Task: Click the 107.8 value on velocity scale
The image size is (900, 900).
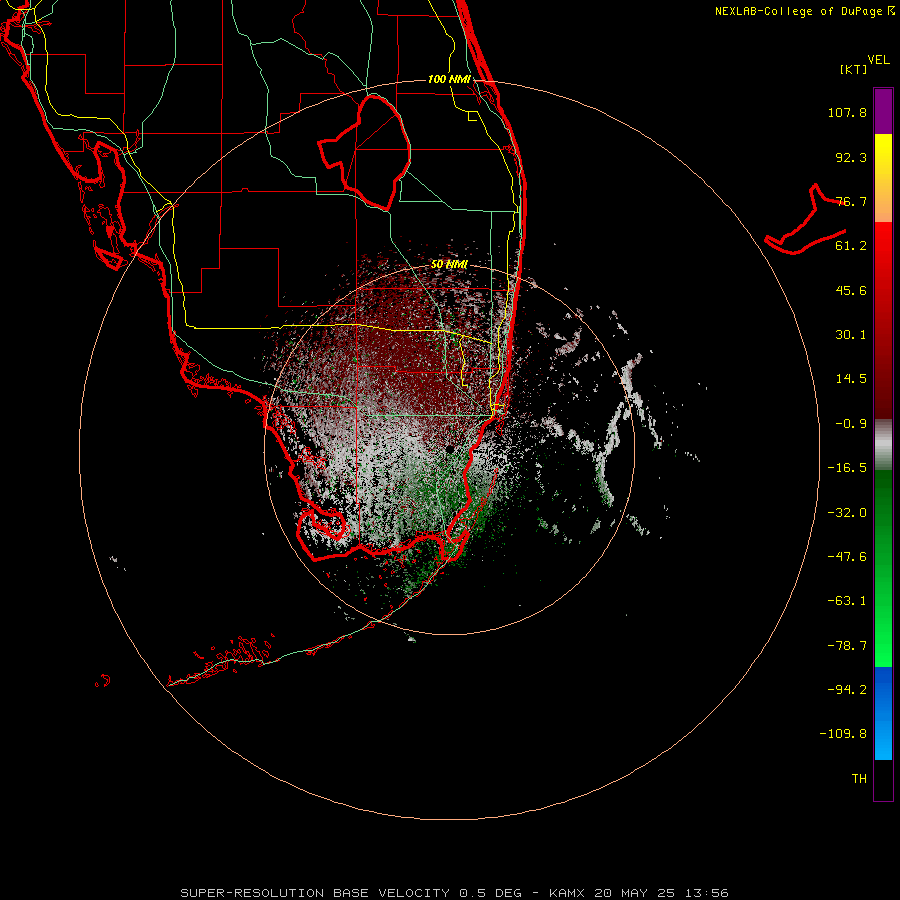Action: pyautogui.click(x=847, y=112)
